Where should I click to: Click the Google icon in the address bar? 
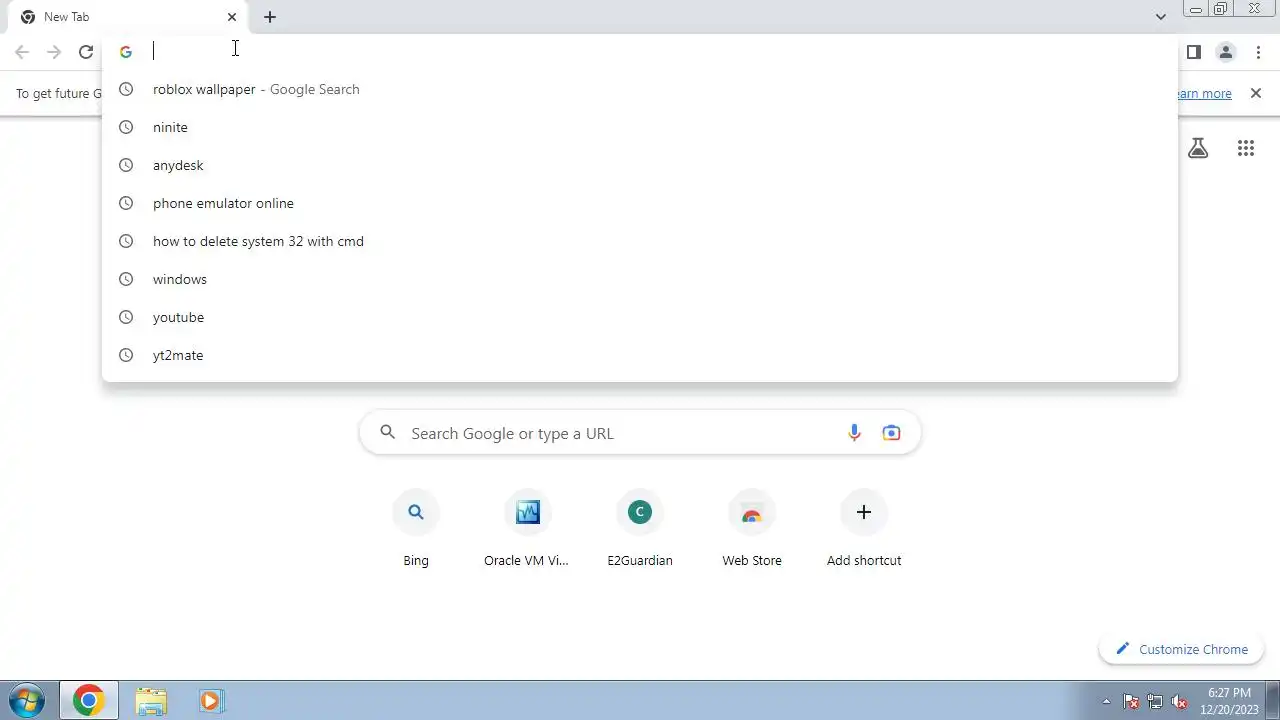coord(126,52)
